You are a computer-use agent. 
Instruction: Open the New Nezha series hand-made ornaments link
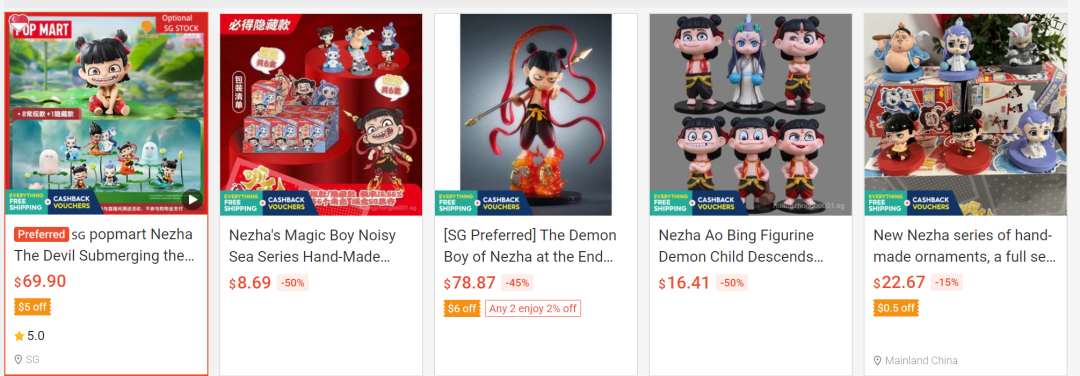(964, 245)
